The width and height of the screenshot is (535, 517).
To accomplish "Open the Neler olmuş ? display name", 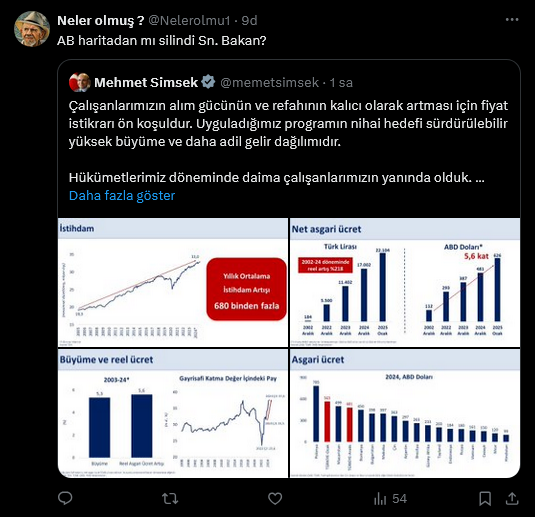I will [x=101, y=20].
